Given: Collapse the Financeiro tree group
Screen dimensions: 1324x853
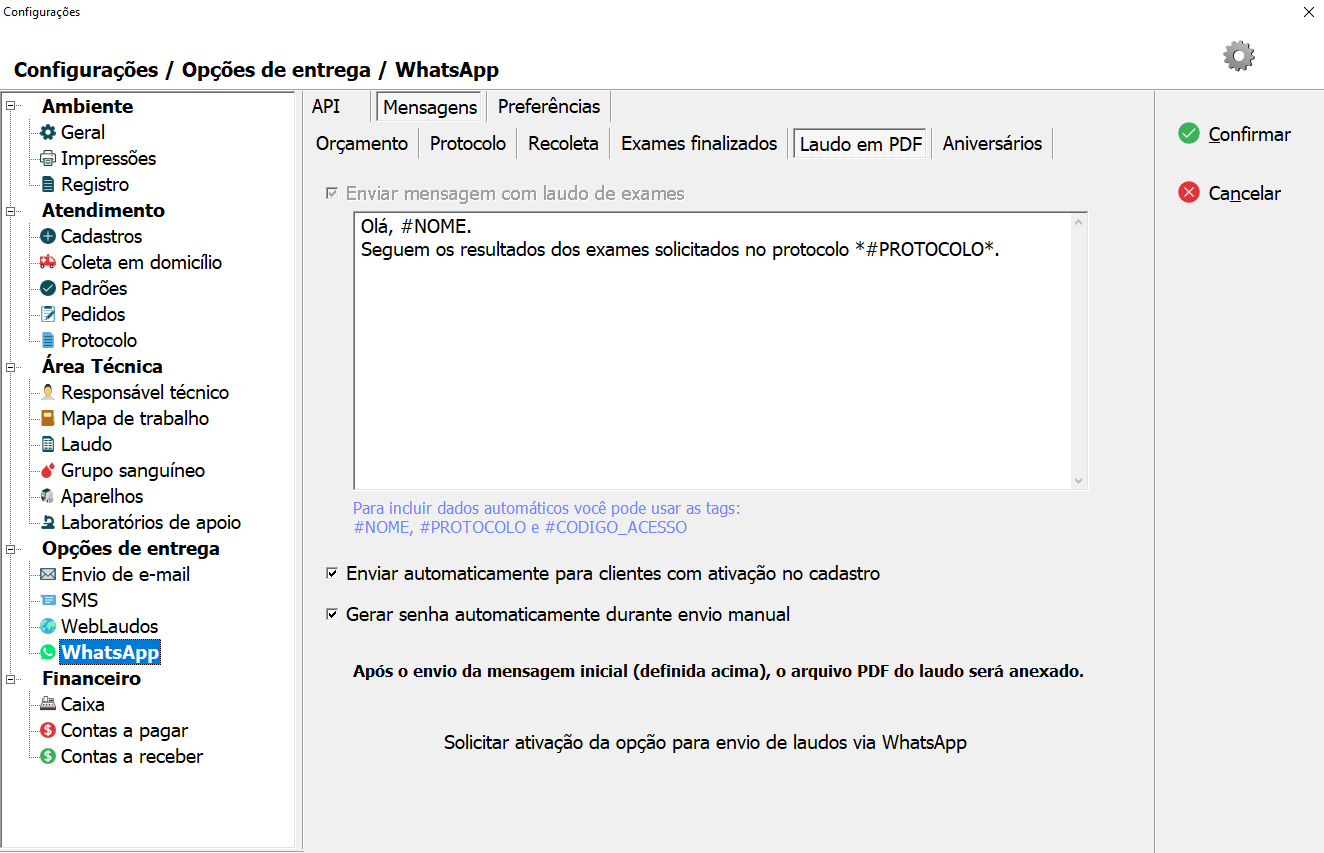Looking at the screenshot, I should point(11,678).
